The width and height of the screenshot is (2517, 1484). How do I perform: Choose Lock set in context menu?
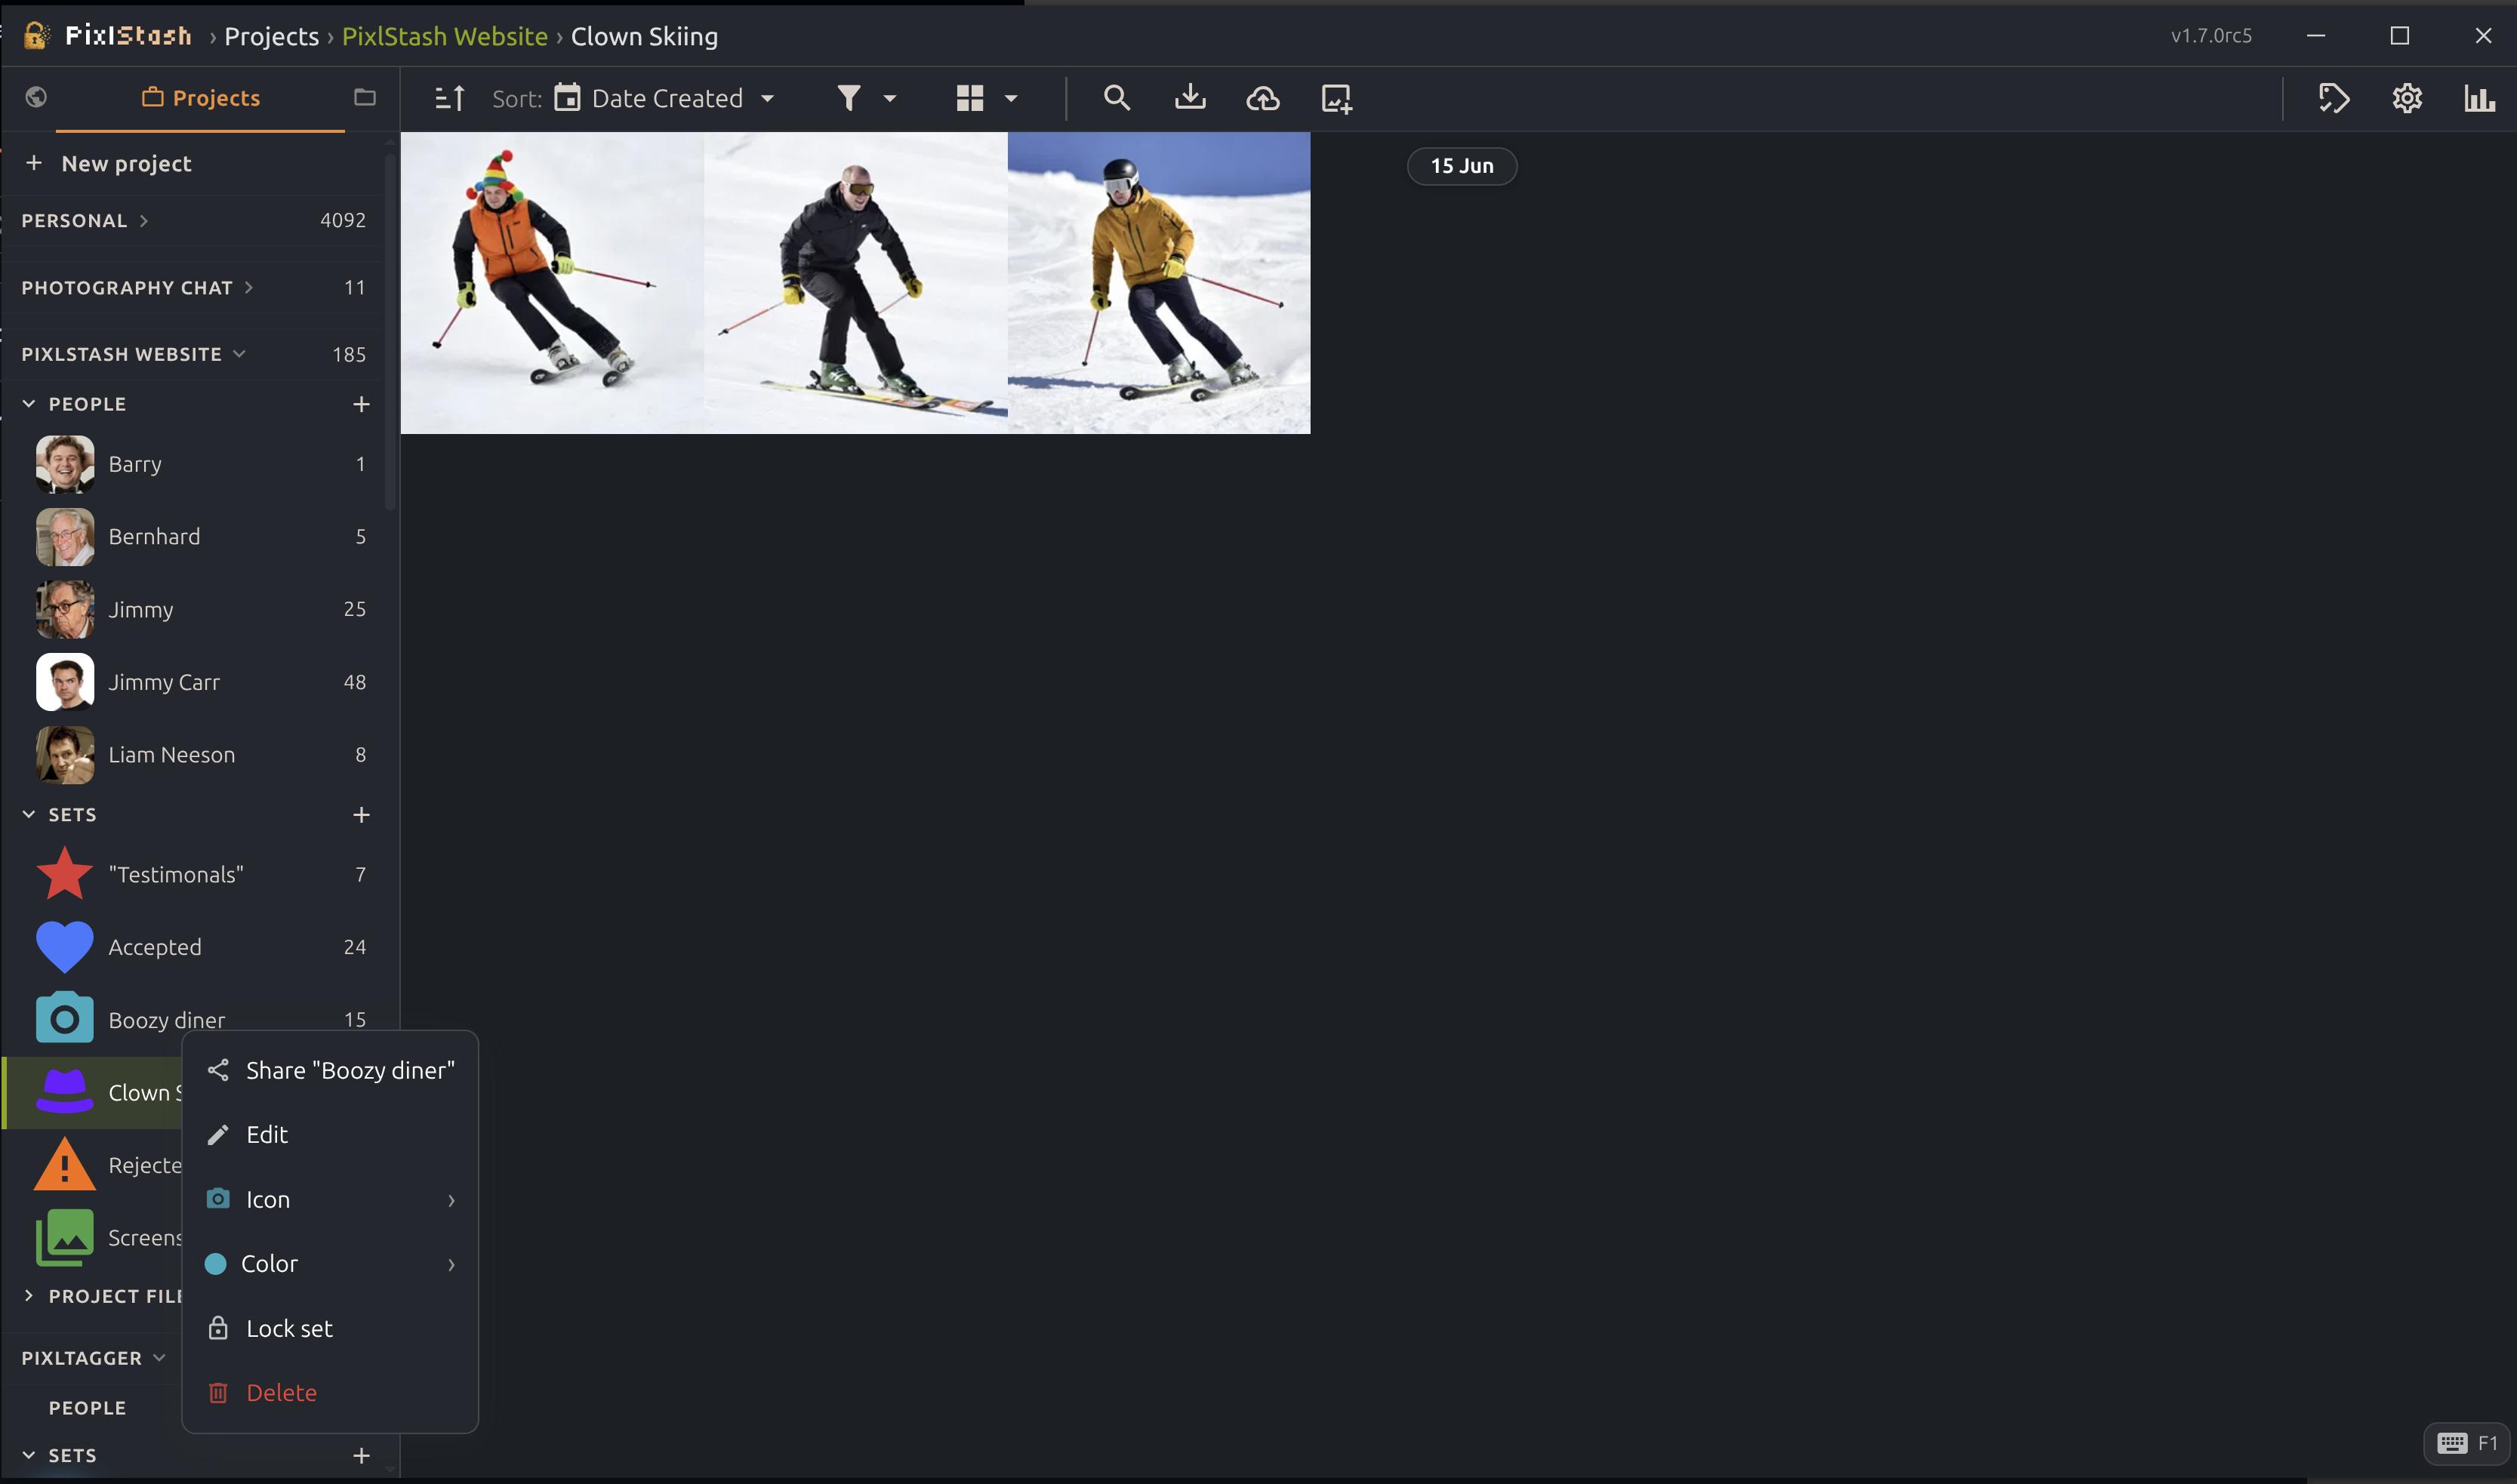coord(330,1329)
